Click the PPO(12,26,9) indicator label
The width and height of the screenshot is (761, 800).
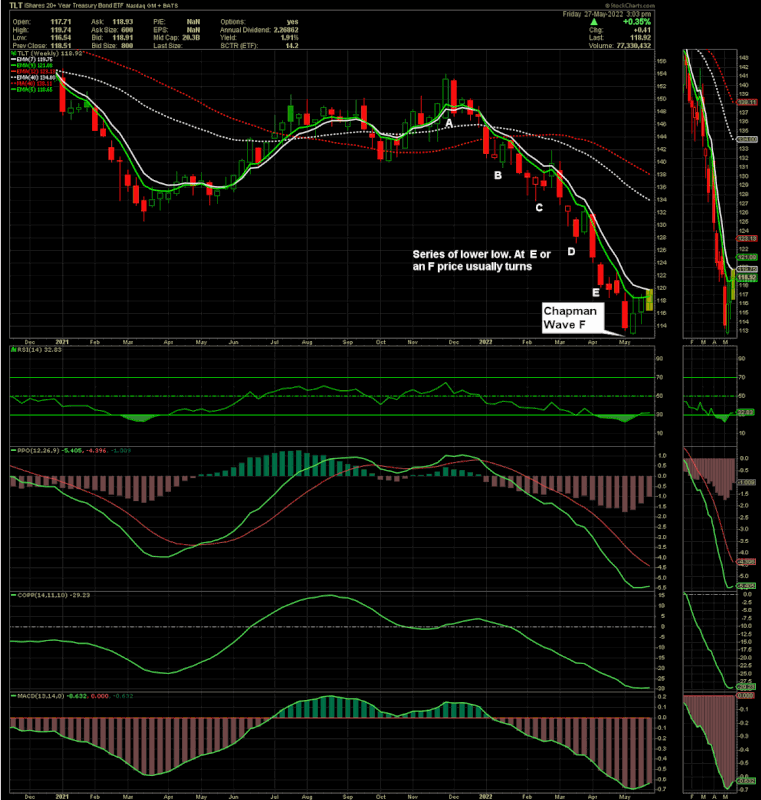click(39, 451)
